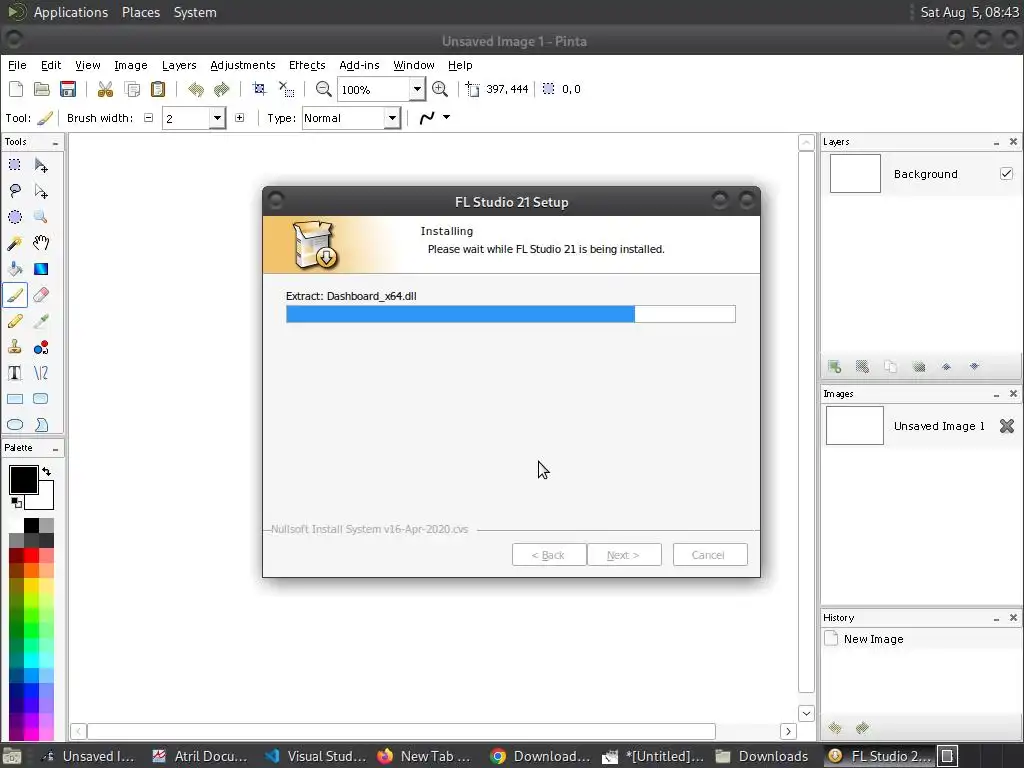Toggle Background layer visibility checkbox
This screenshot has width=1024, height=768.
point(1006,173)
